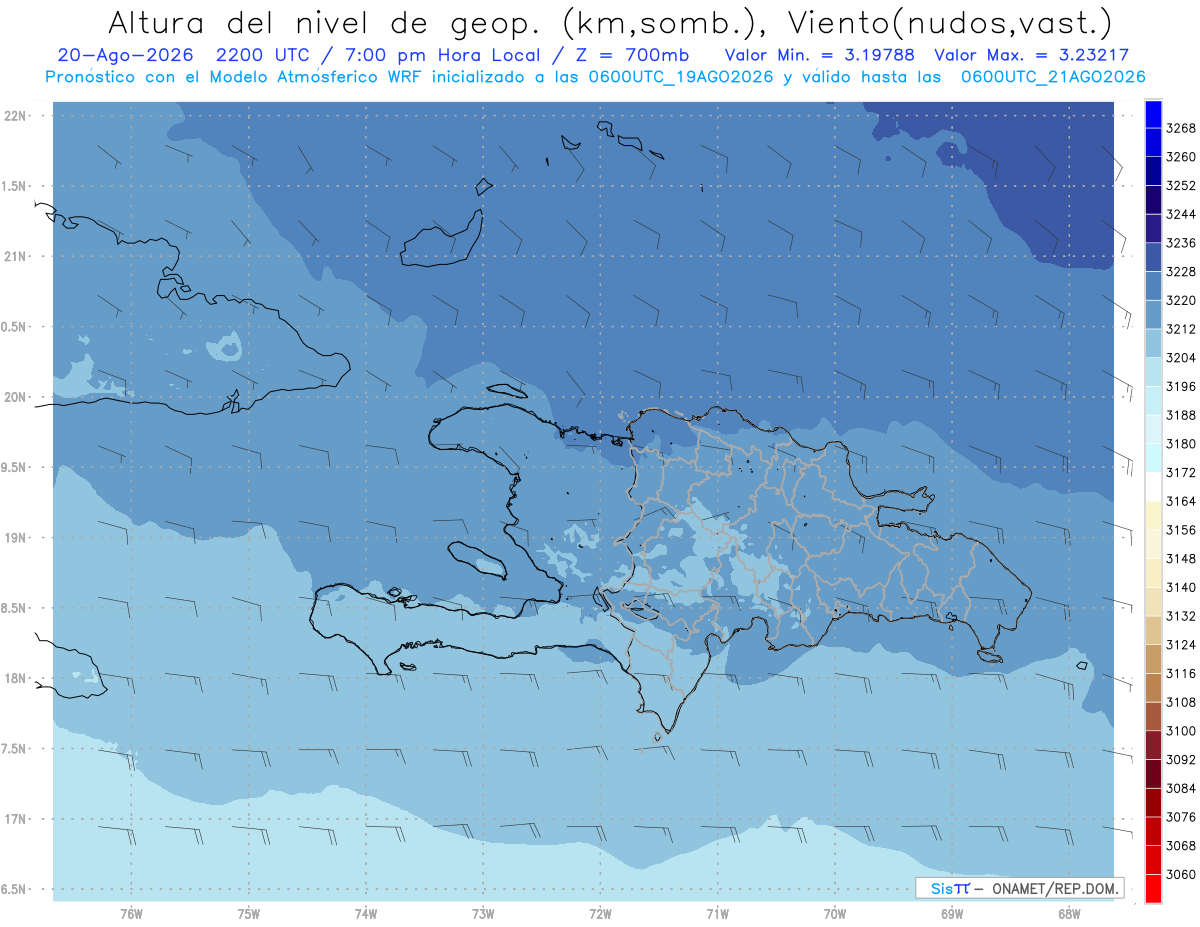The width and height of the screenshot is (1200, 927).
Task: Click the "3076" color scale label
Action: 1181,817
